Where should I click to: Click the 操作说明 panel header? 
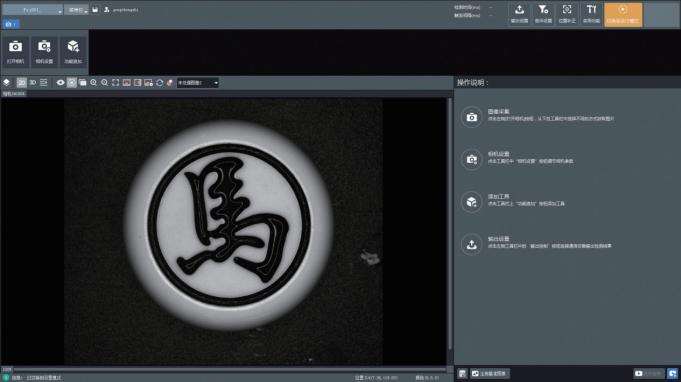(x=473, y=82)
